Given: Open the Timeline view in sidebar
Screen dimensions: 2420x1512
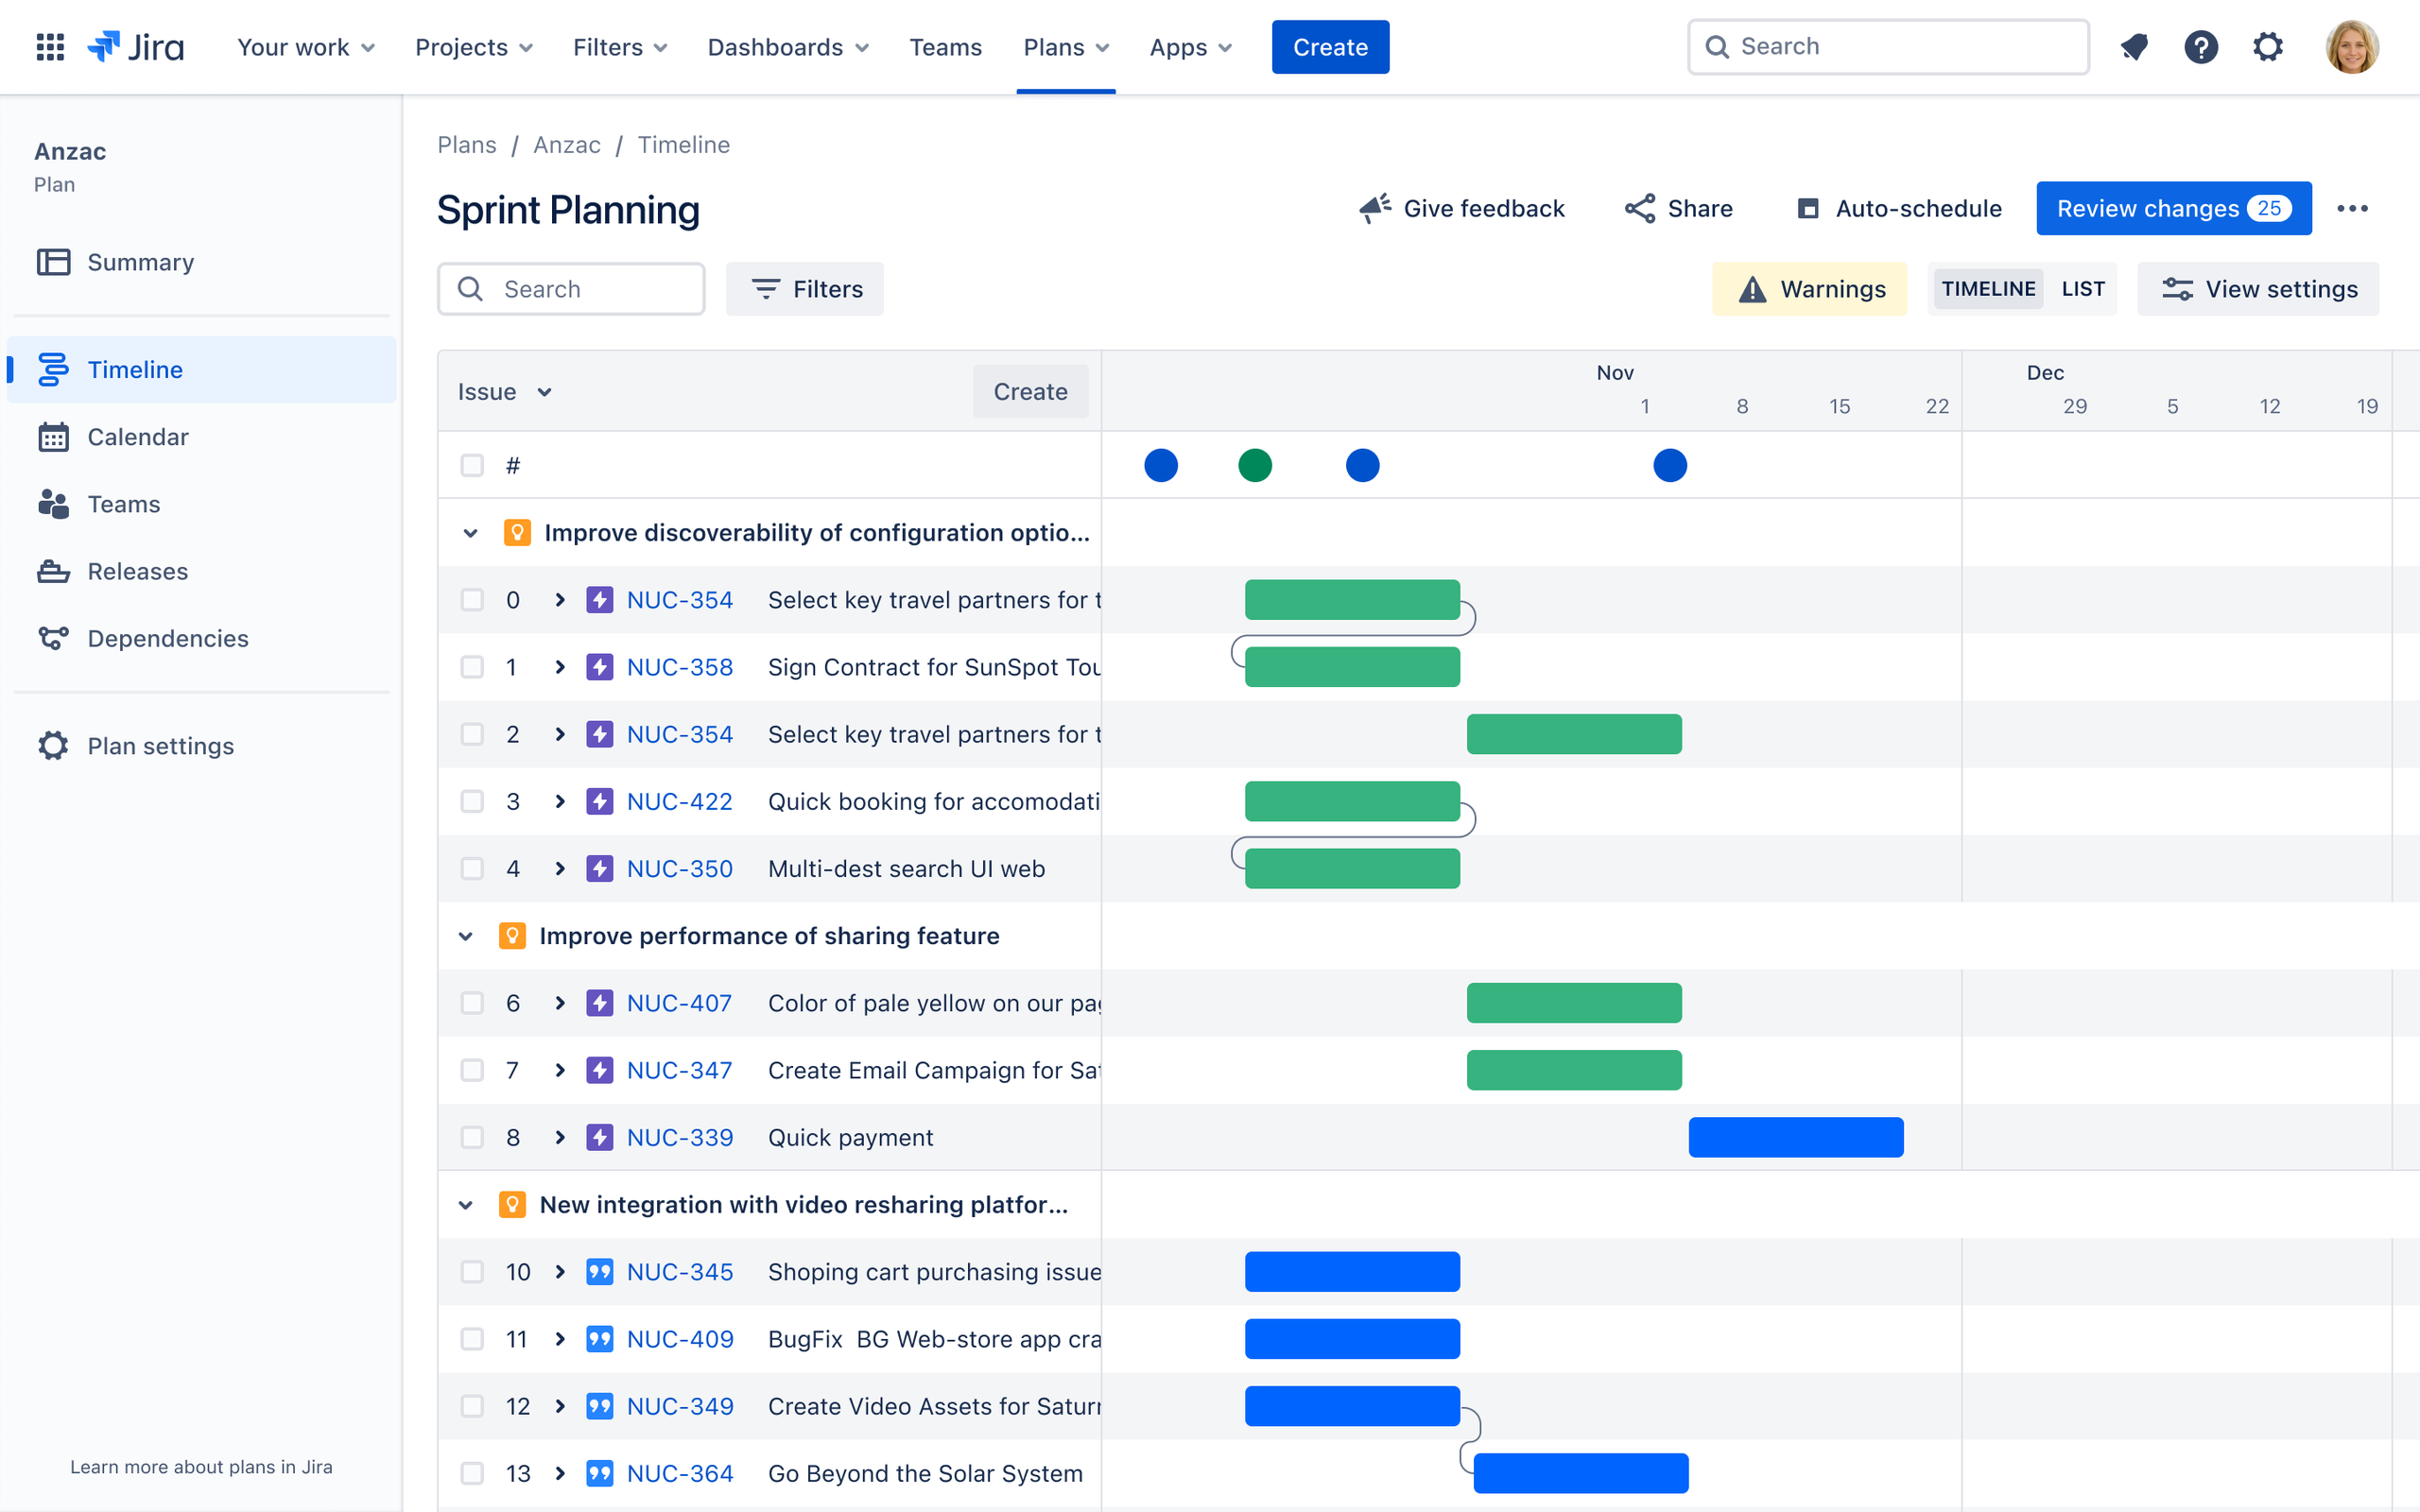Looking at the screenshot, I should pyautogui.click(x=135, y=369).
